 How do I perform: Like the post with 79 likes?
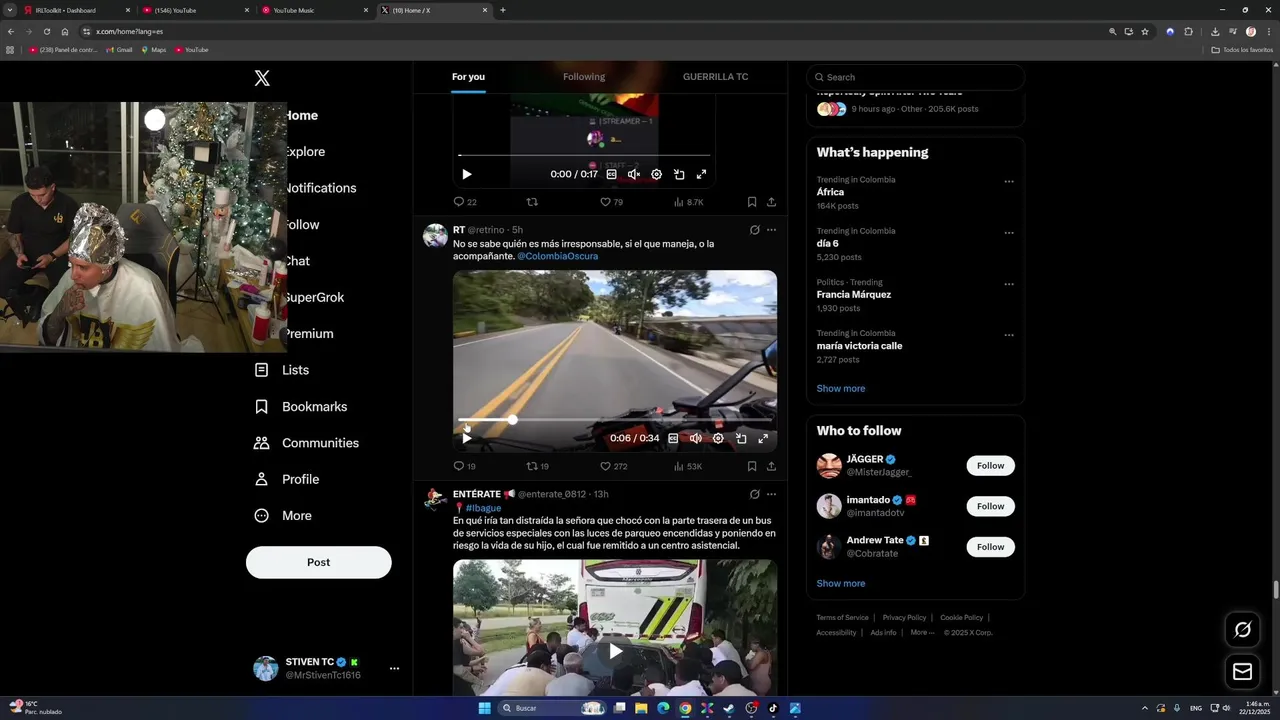tap(611, 202)
